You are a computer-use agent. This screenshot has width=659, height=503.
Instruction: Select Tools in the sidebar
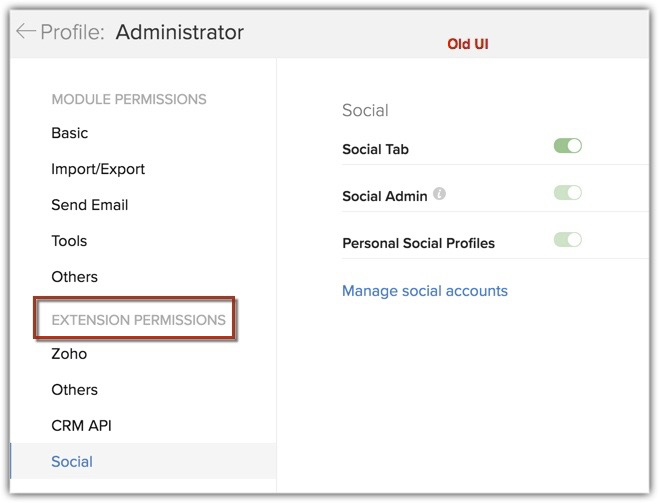[69, 241]
